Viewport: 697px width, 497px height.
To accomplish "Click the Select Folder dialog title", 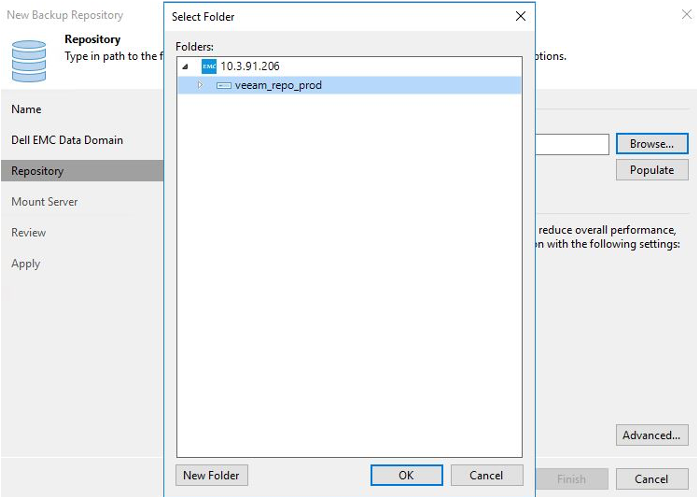I will point(203,17).
